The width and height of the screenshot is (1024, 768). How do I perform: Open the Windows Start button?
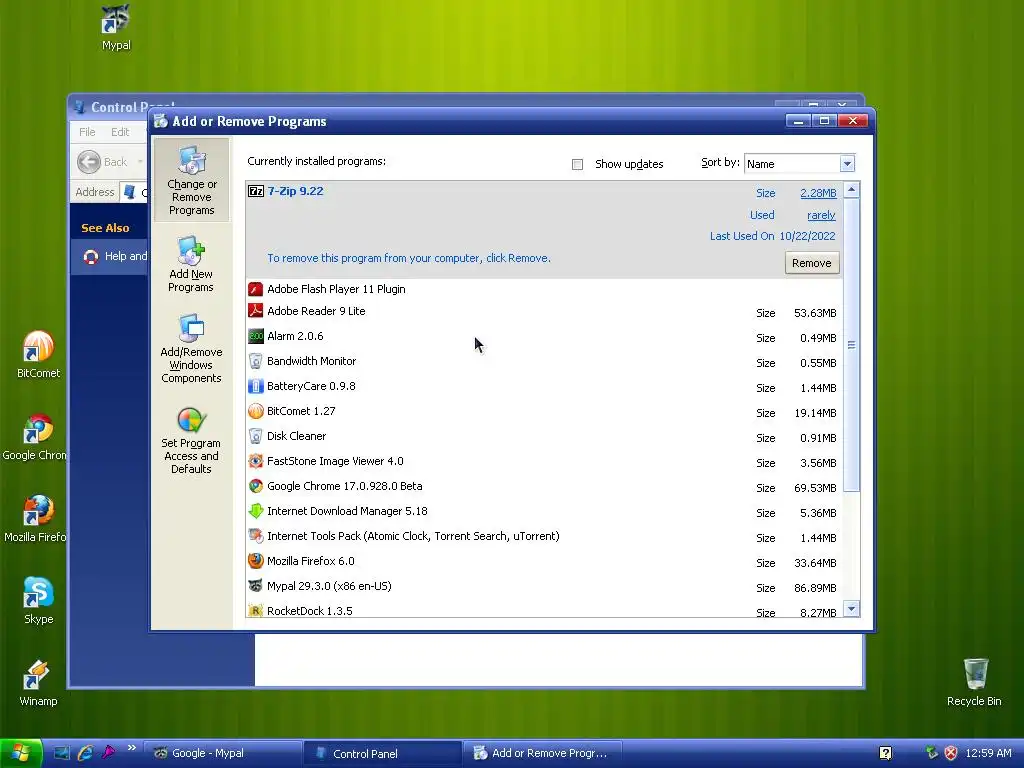tap(21, 753)
